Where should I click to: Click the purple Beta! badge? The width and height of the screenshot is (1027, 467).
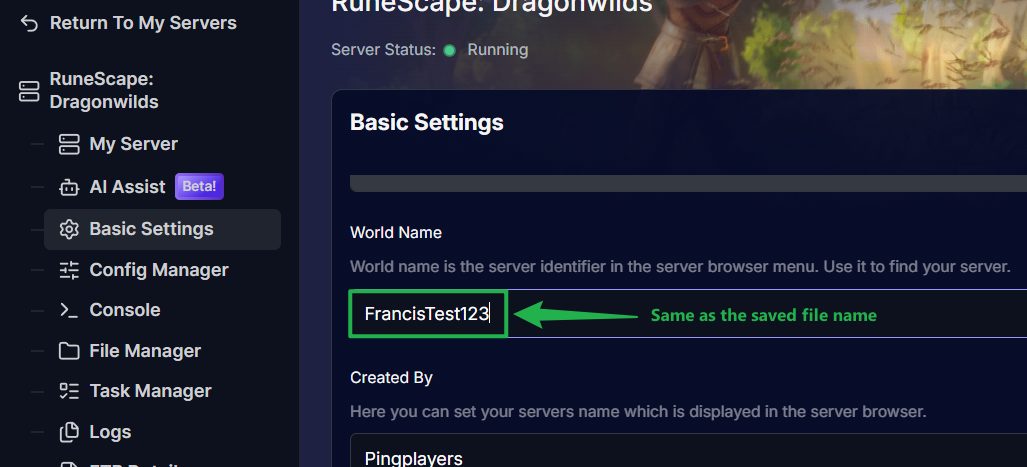199,187
